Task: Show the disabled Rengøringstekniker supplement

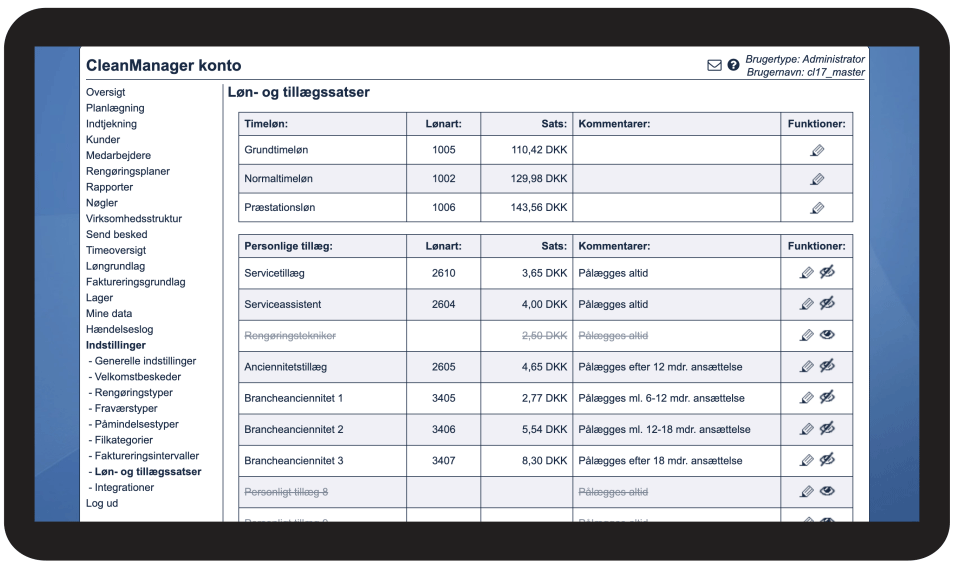Action: tap(827, 336)
